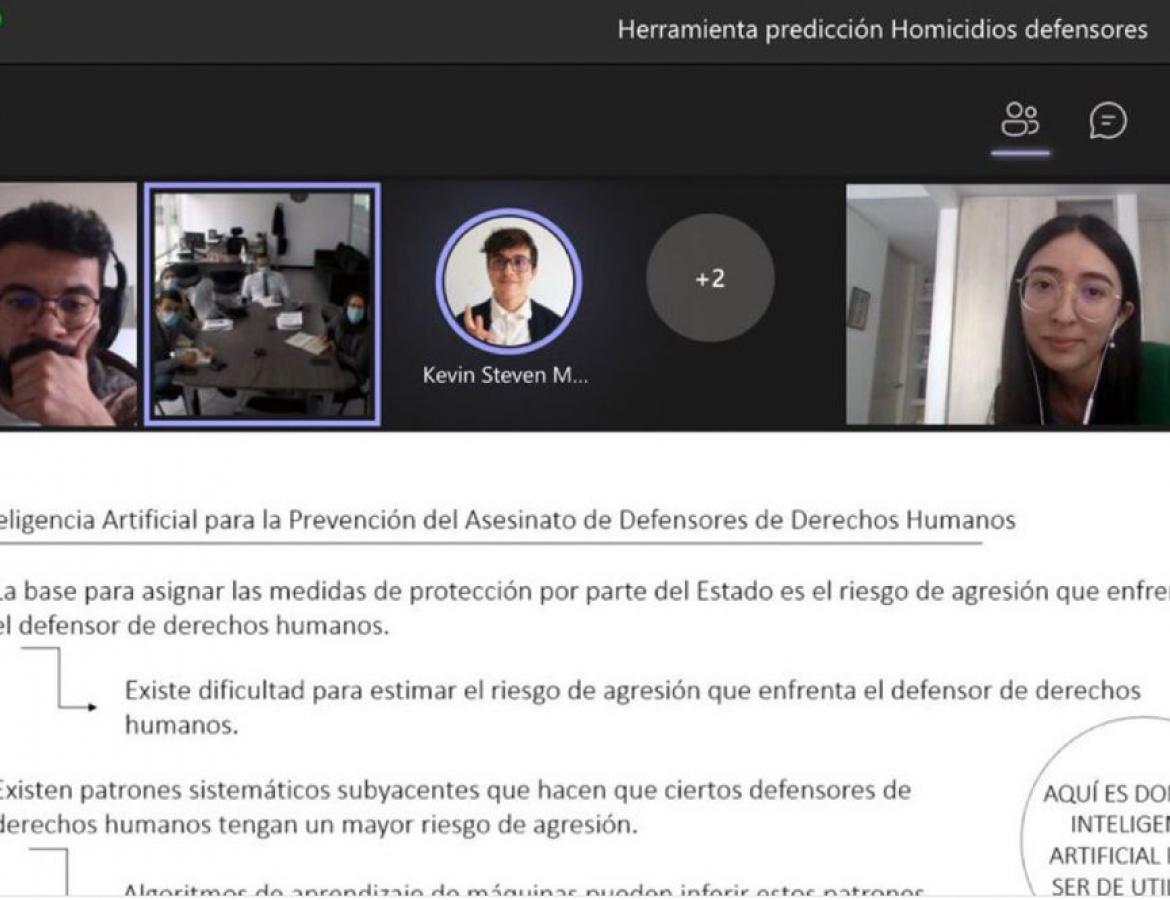Image resolution: width=1170 pixels, height=900 pixels.
Task: Click the 'Kevin Steven M...' name label
Action: [x=505, y=375]
